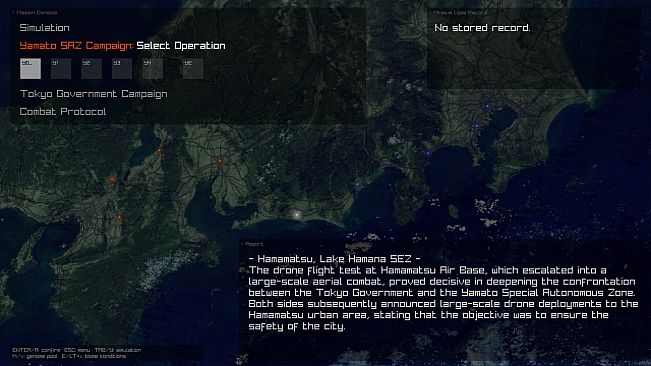Select the second operation tile
Screen dimensions: 651x366
pyautogui.click(x=61, y=68)
